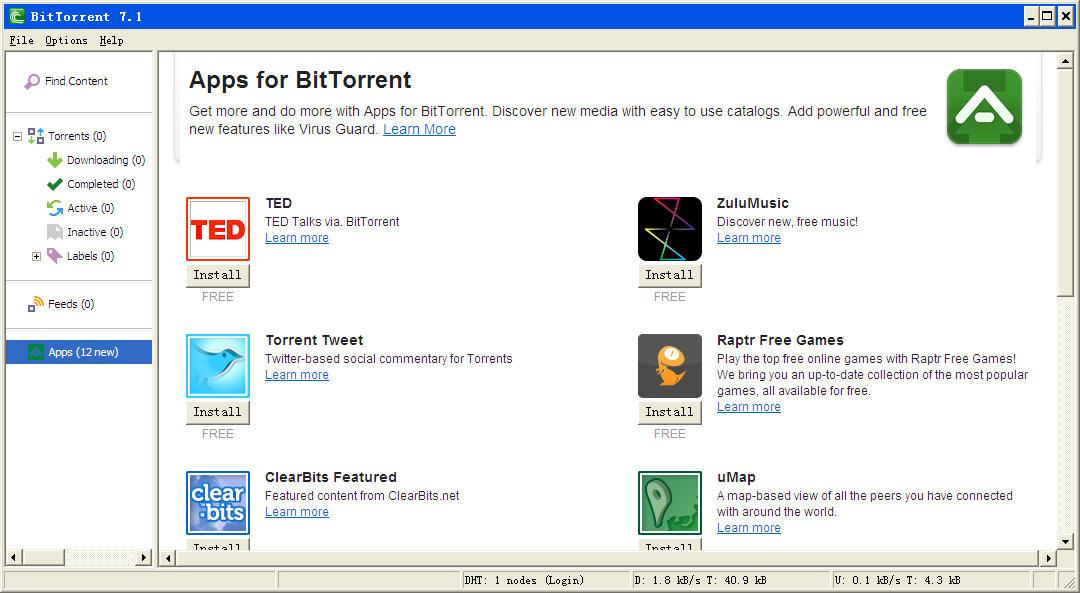Install the Raptr Free Games app
This screenshot has width=1080, height=593.
tap(669, 412)
